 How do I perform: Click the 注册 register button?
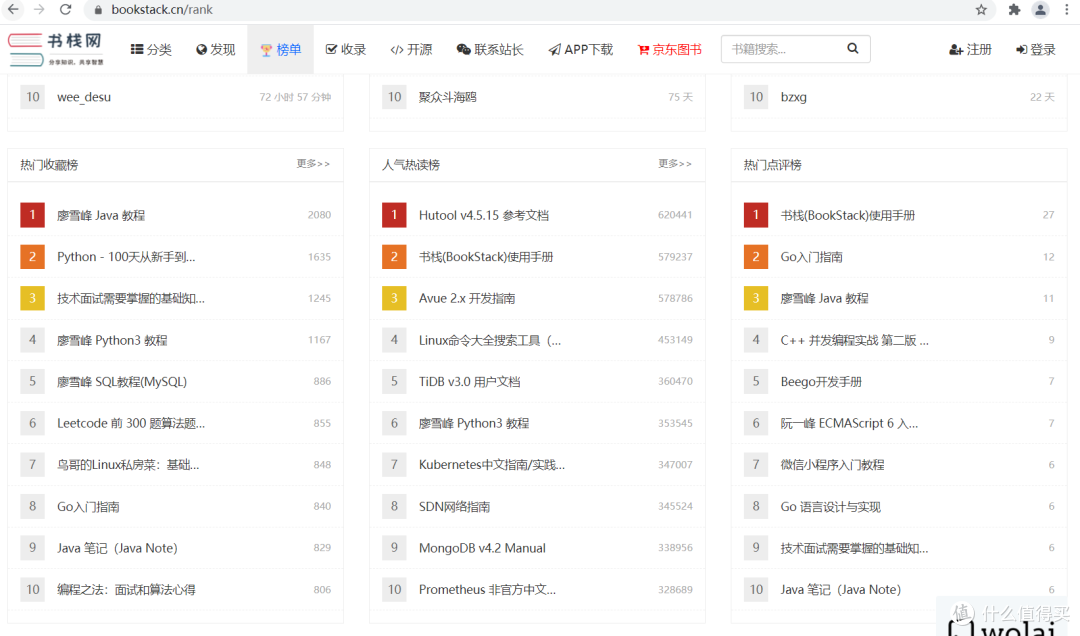[970, 50]
